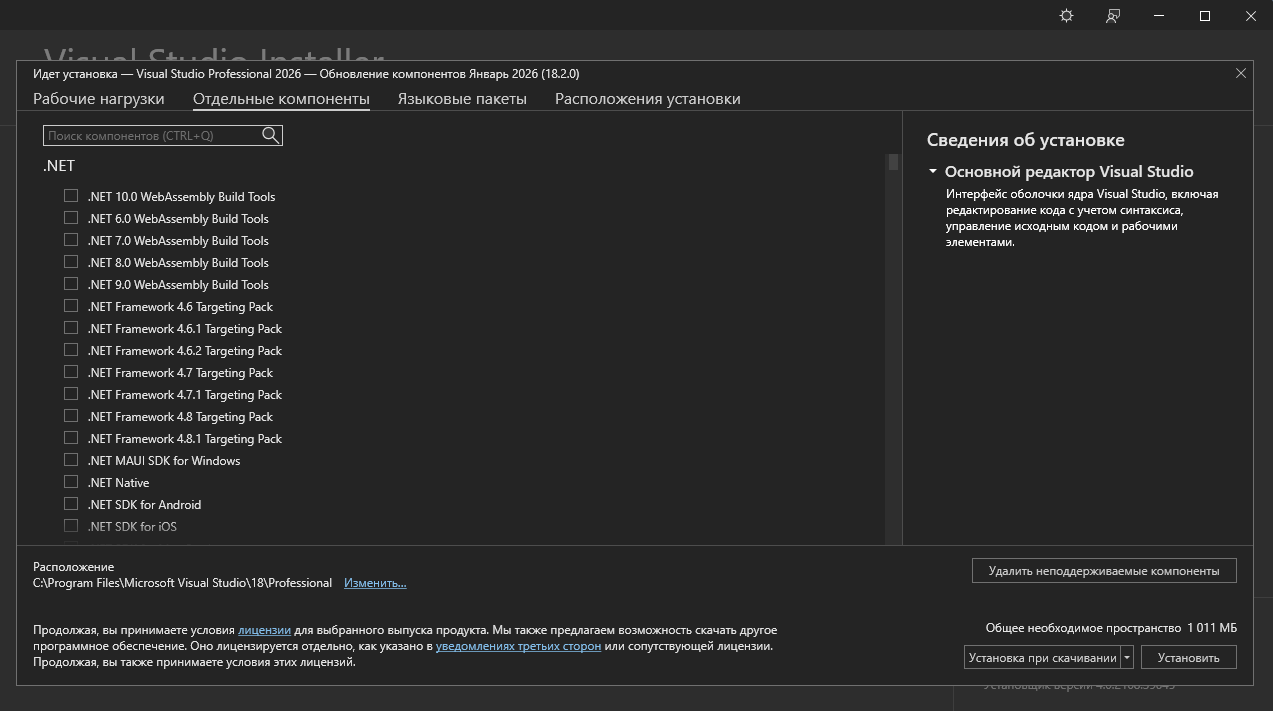Open the Изменить... location link
This screenshot has height=711, width=1273.
375,583
